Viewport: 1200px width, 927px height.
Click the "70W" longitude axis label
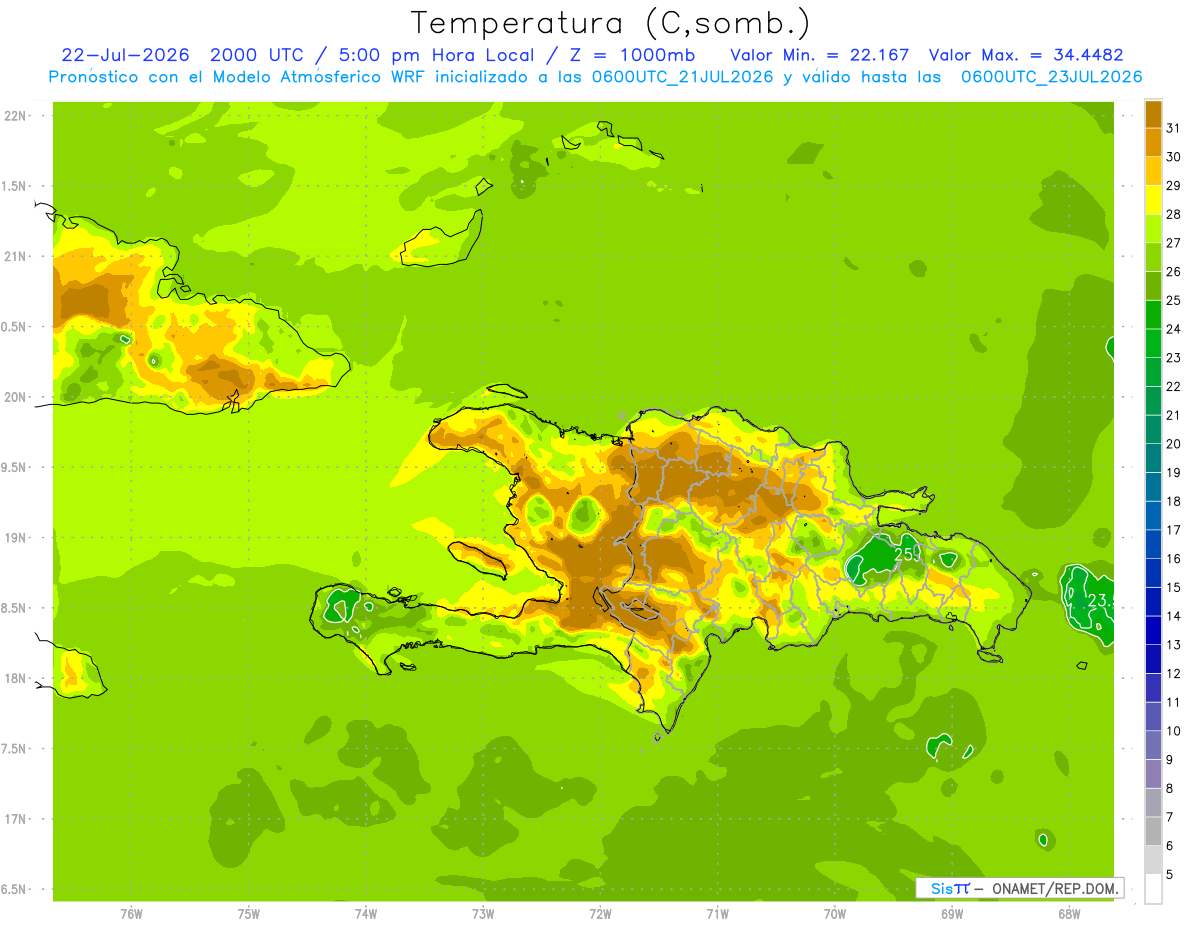(x=835, y=913)
